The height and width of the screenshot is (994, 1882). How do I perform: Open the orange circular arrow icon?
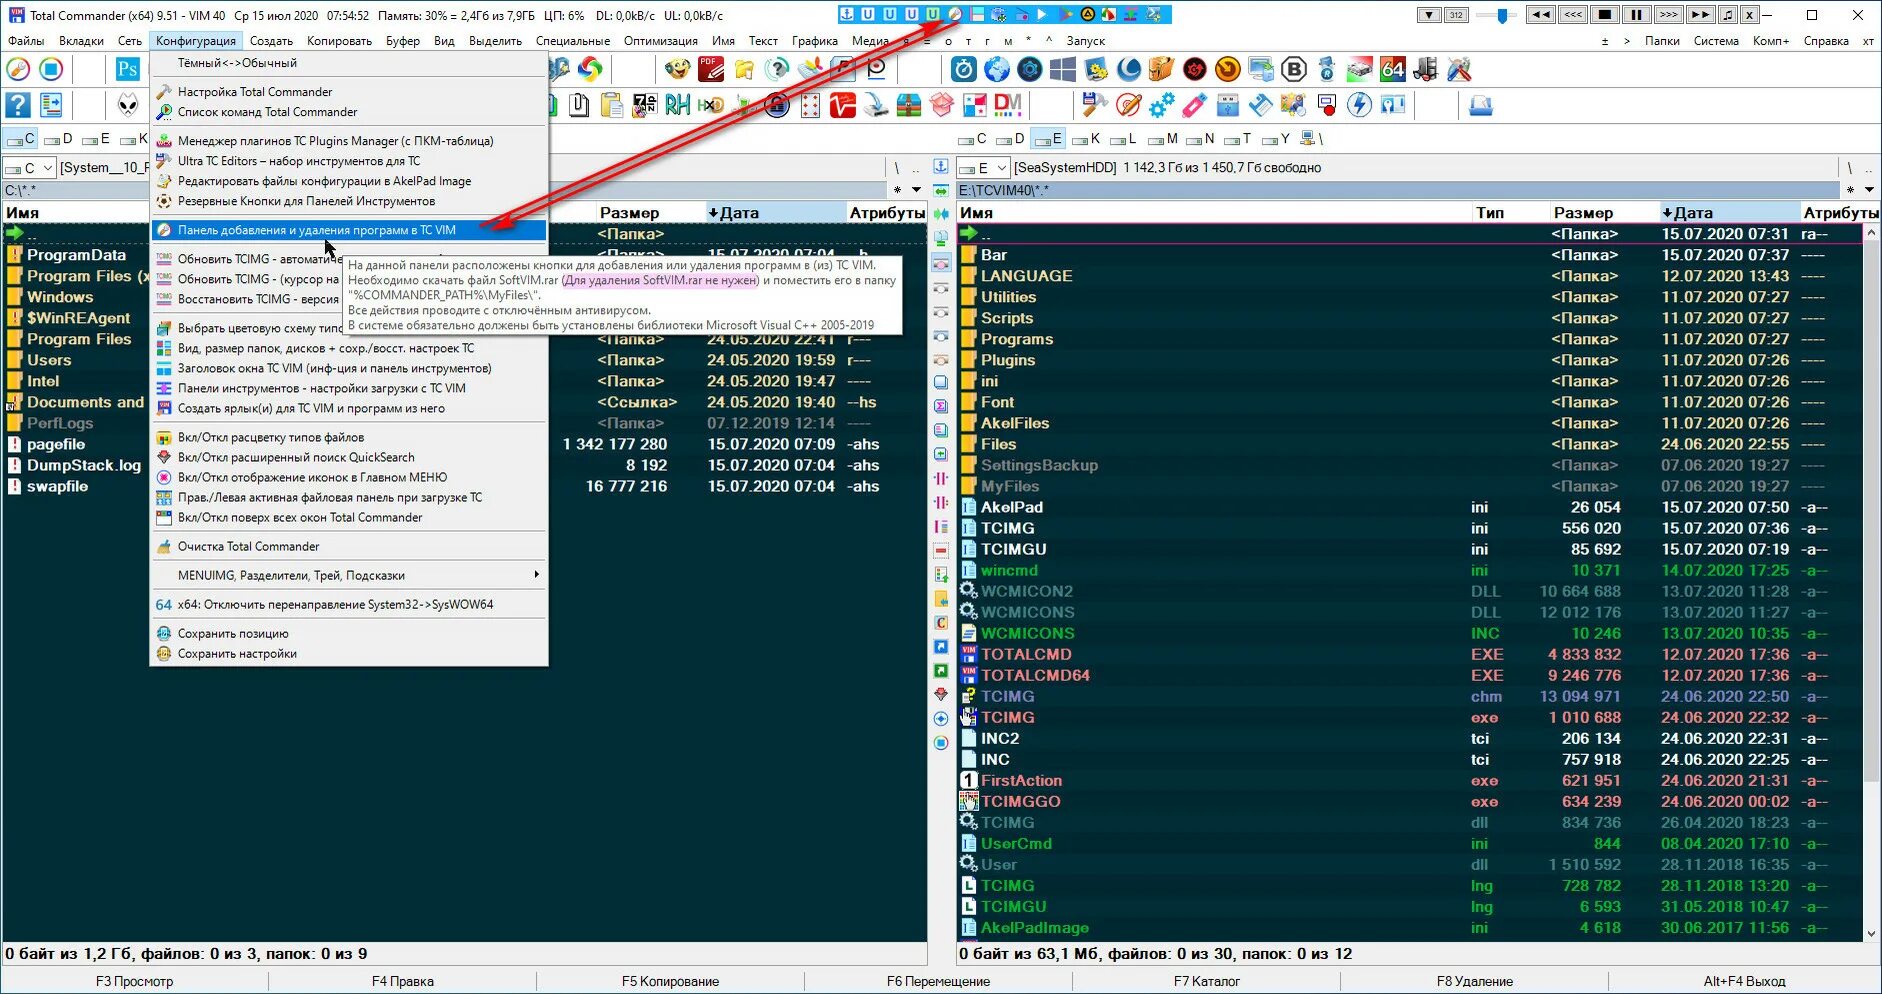(x=1228, y=69)
